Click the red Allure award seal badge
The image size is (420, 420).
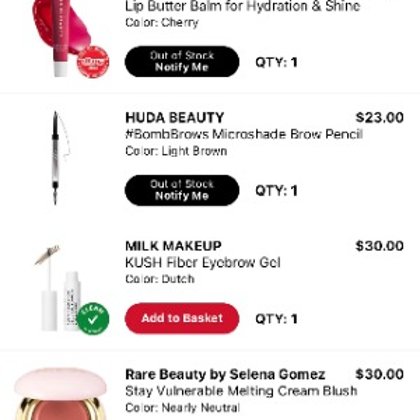[x=93, y=62]
